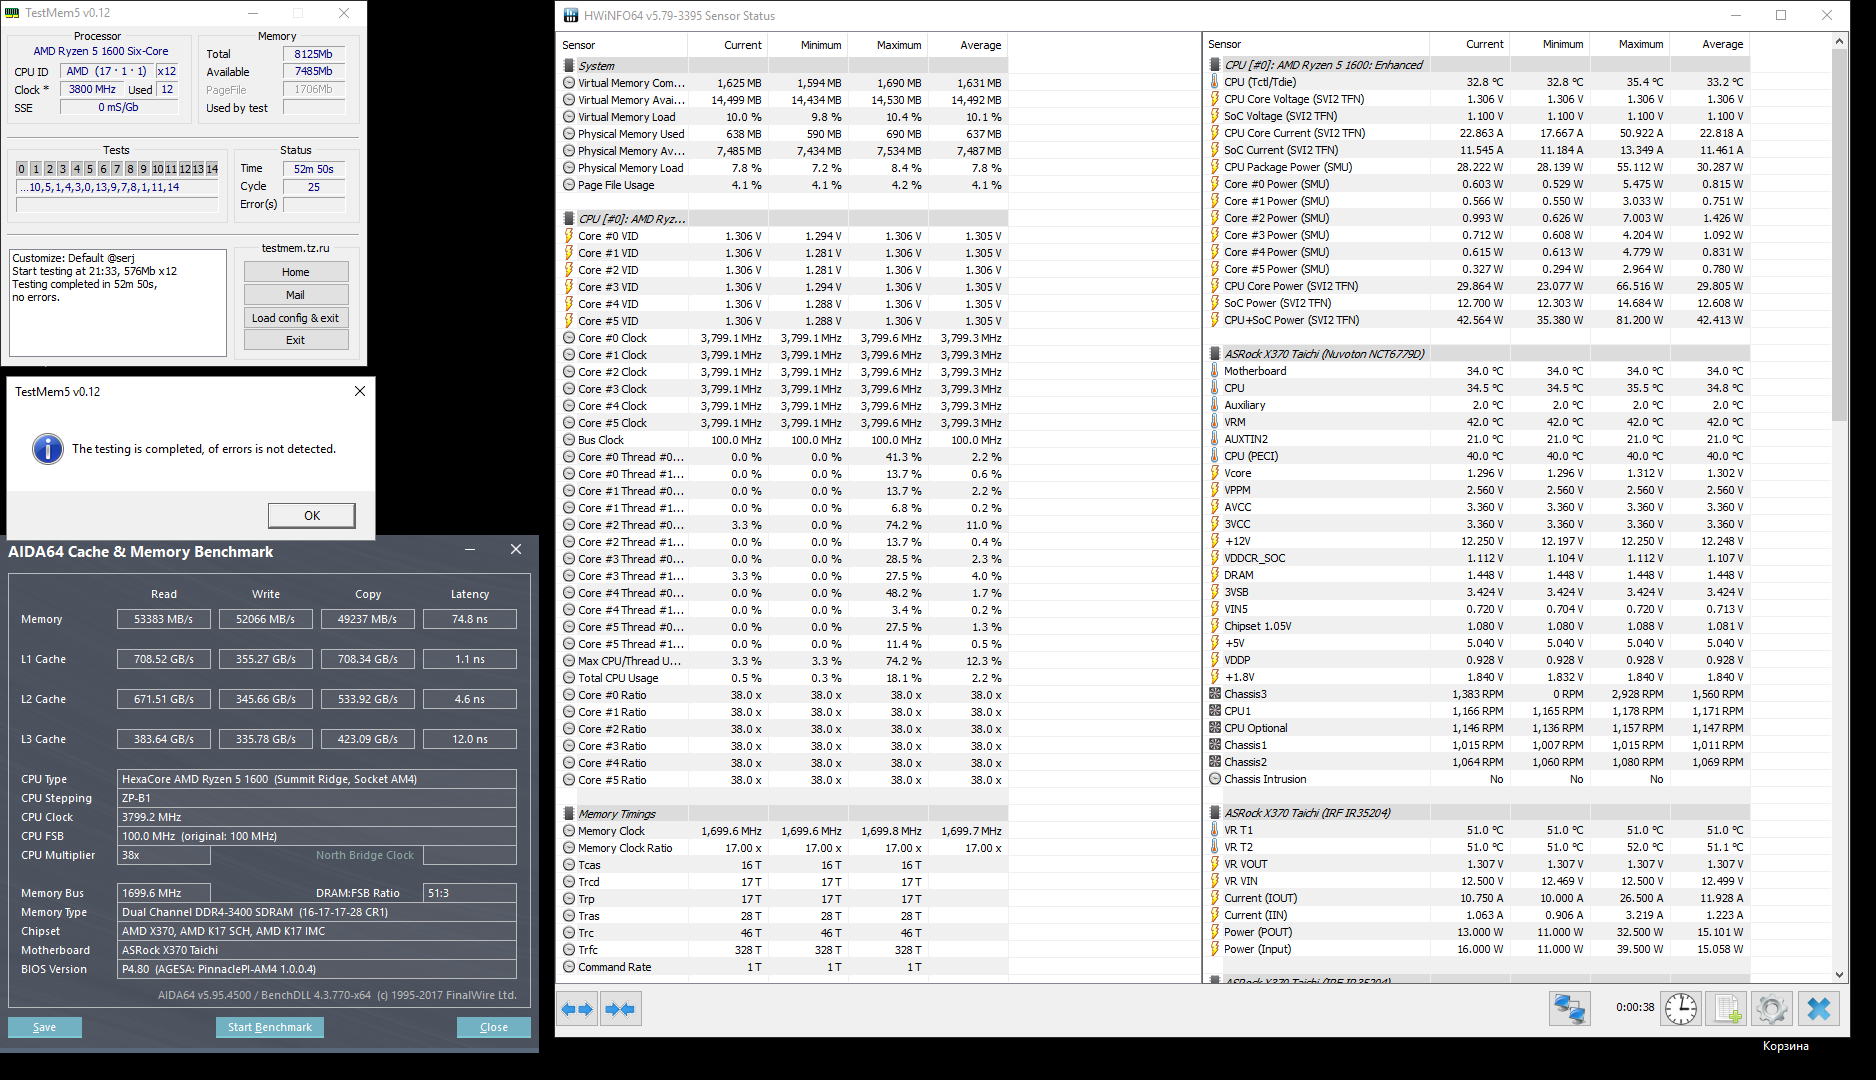The image size is (1876, 1080).
Task: Click the blue X icon in HWiNFO toolbar
Action: tap(1819, 1008)
